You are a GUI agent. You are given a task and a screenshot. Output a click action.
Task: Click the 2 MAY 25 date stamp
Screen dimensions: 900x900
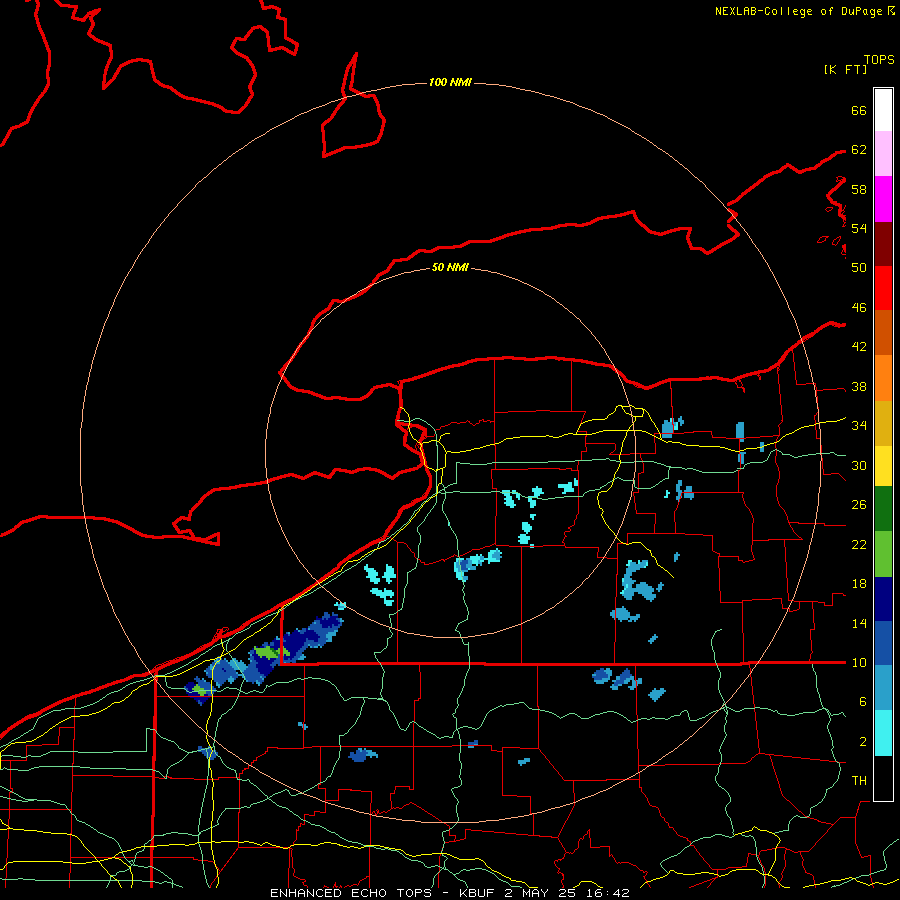(x=542, y=893)
